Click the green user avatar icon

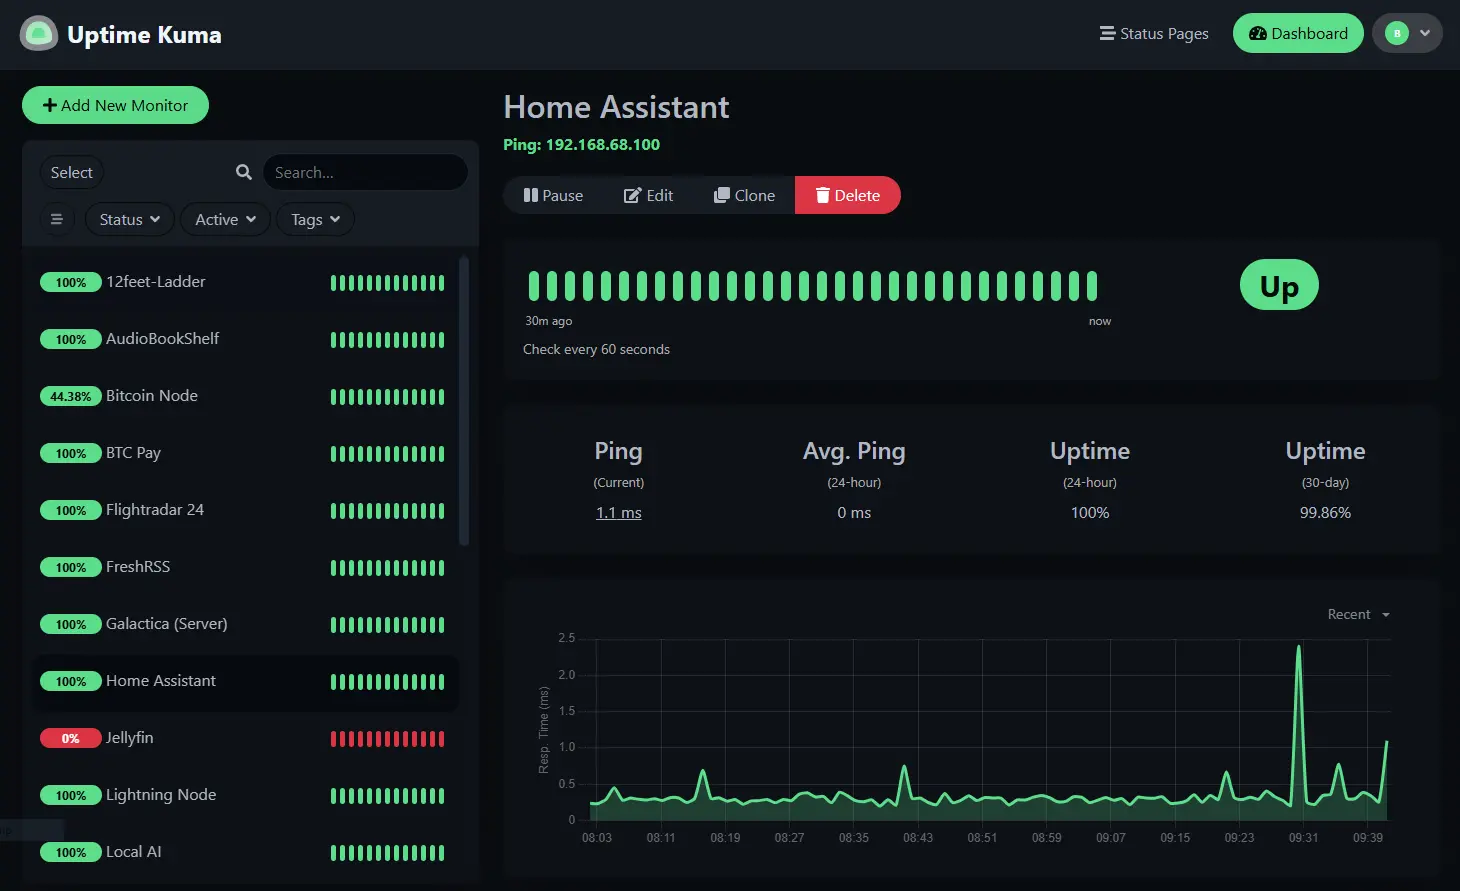1397,33
